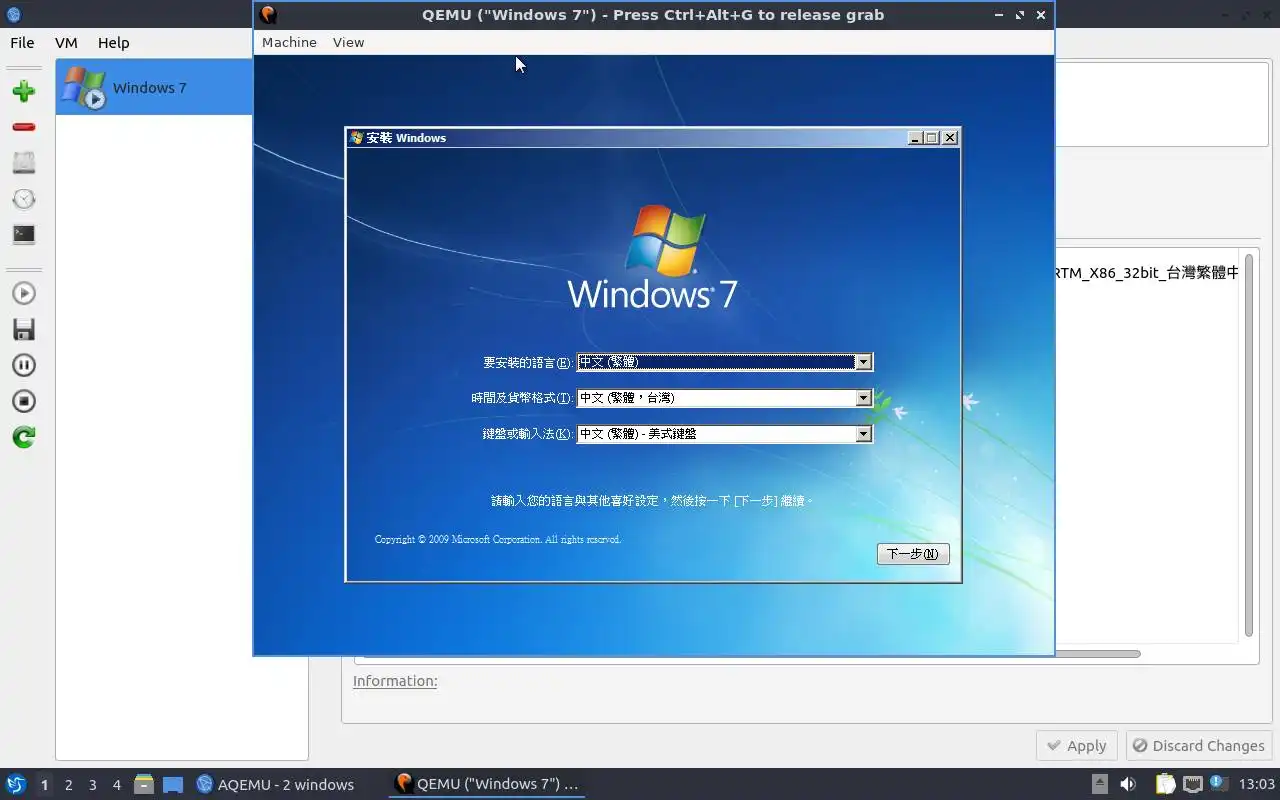Open the Help menu in AQEMU
The image size is (1280, 800).
point(113,43)
